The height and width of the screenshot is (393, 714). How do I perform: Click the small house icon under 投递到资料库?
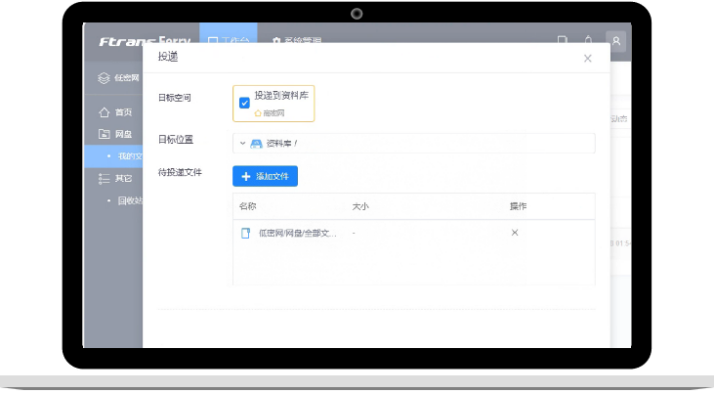[x=258, y=113]
